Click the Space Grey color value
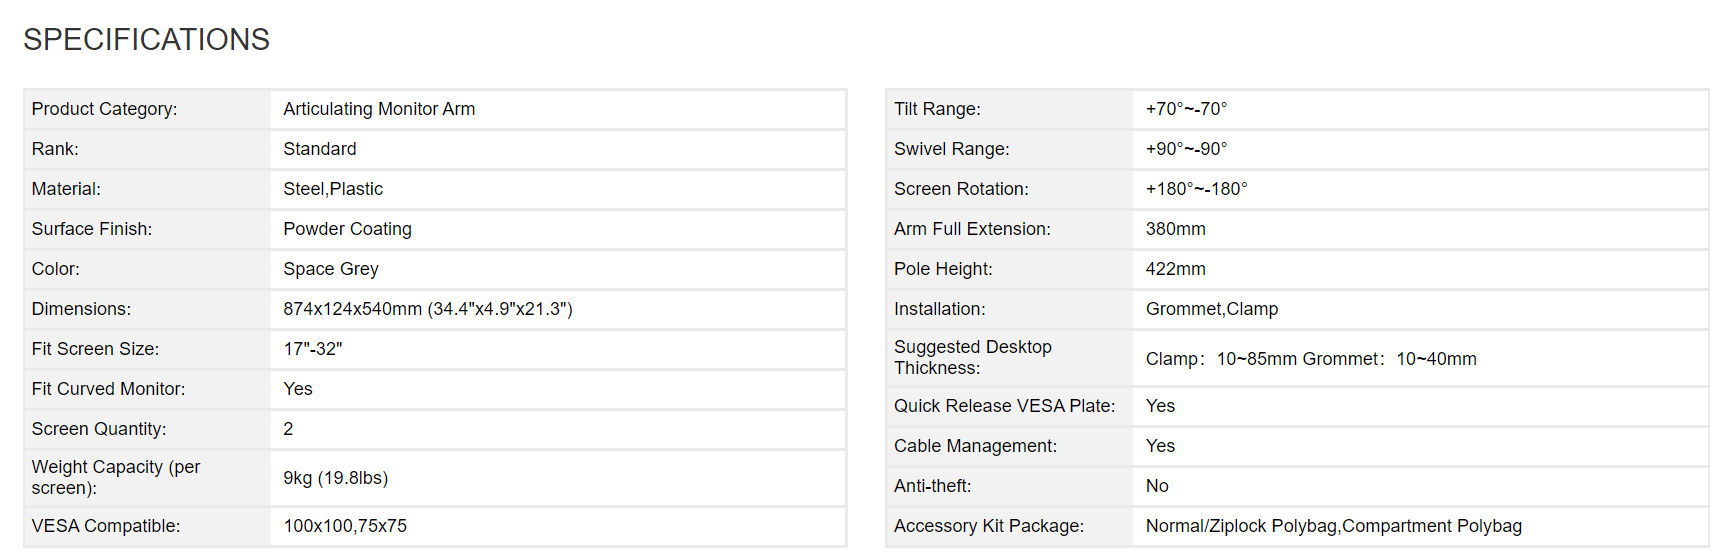Screen dimensions: 1713x557 [x=331, y=269]
